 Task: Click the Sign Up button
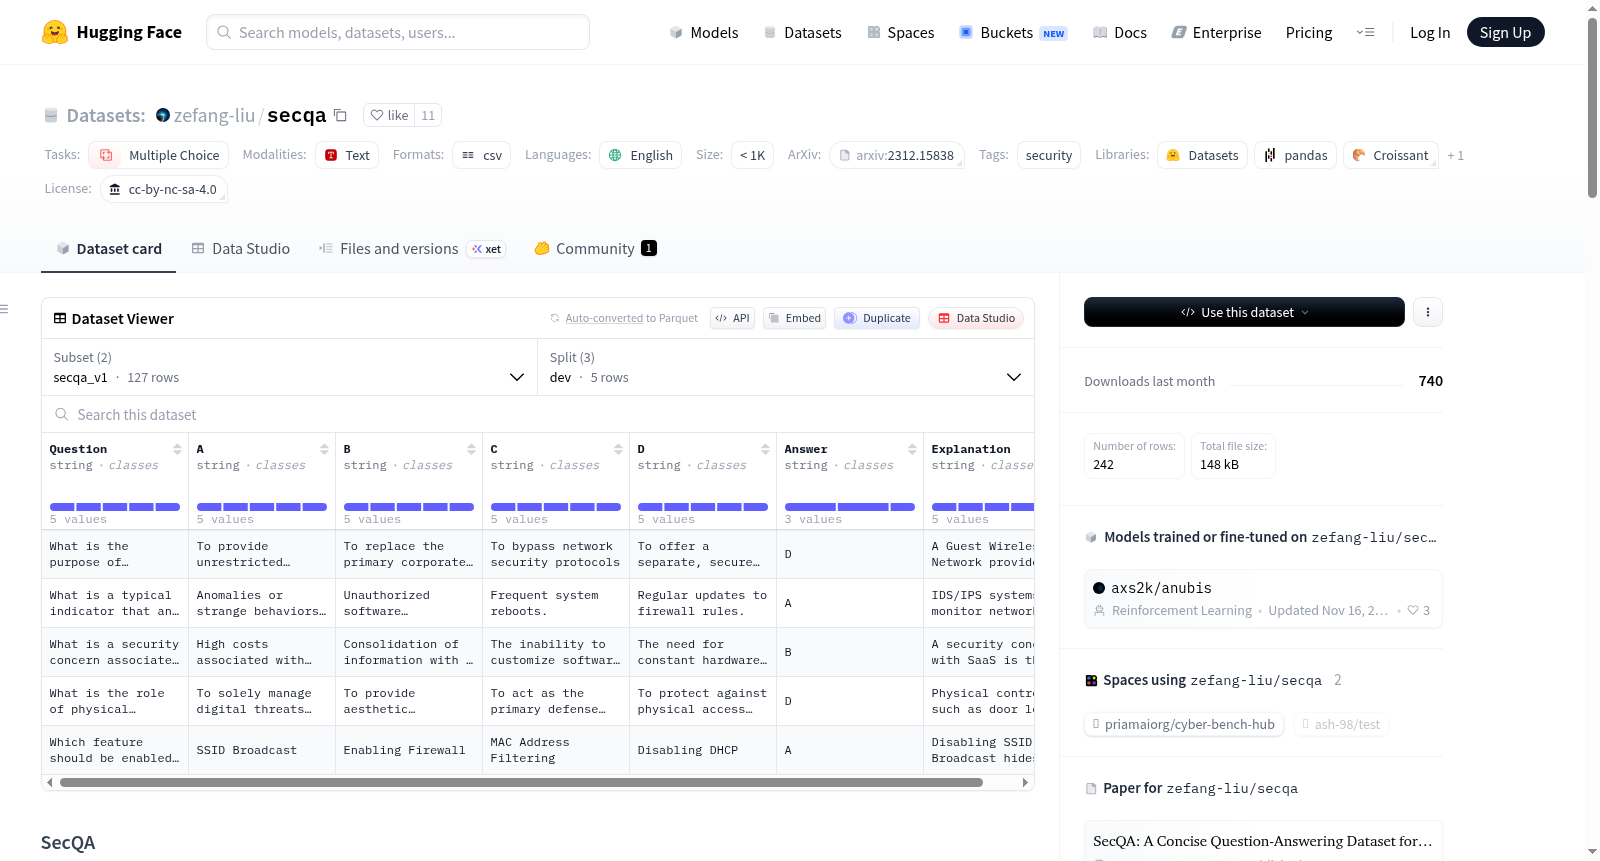click(1505, 32)
